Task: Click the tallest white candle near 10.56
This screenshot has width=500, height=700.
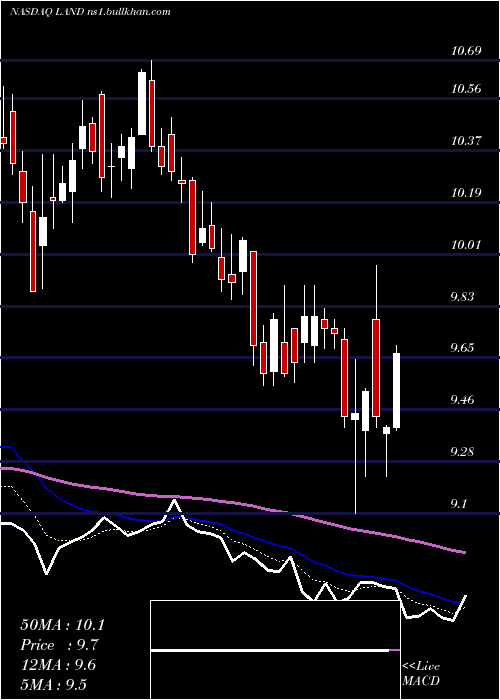Action: point(142,103)
